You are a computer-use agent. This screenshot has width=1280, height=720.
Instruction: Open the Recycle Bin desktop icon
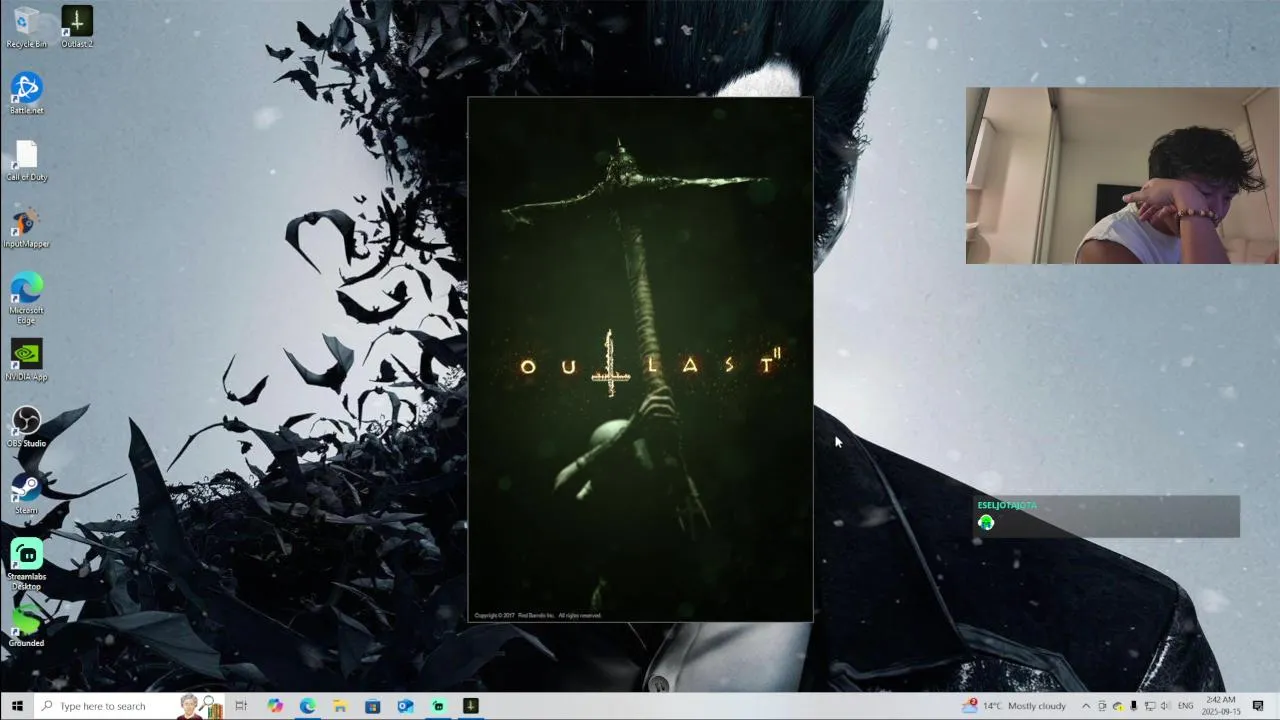[x=26, y=27]
